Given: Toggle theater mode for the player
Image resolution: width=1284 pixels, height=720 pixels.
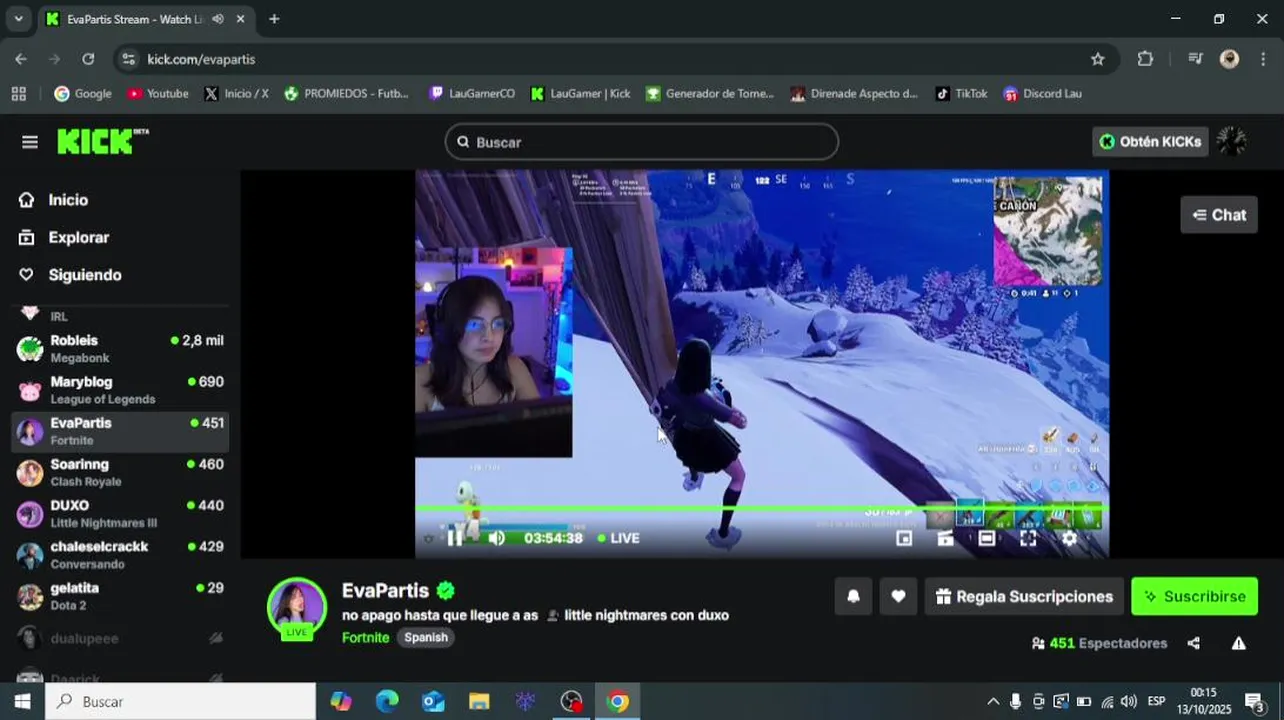Looking at the screenshot, I should coord(986,538).
